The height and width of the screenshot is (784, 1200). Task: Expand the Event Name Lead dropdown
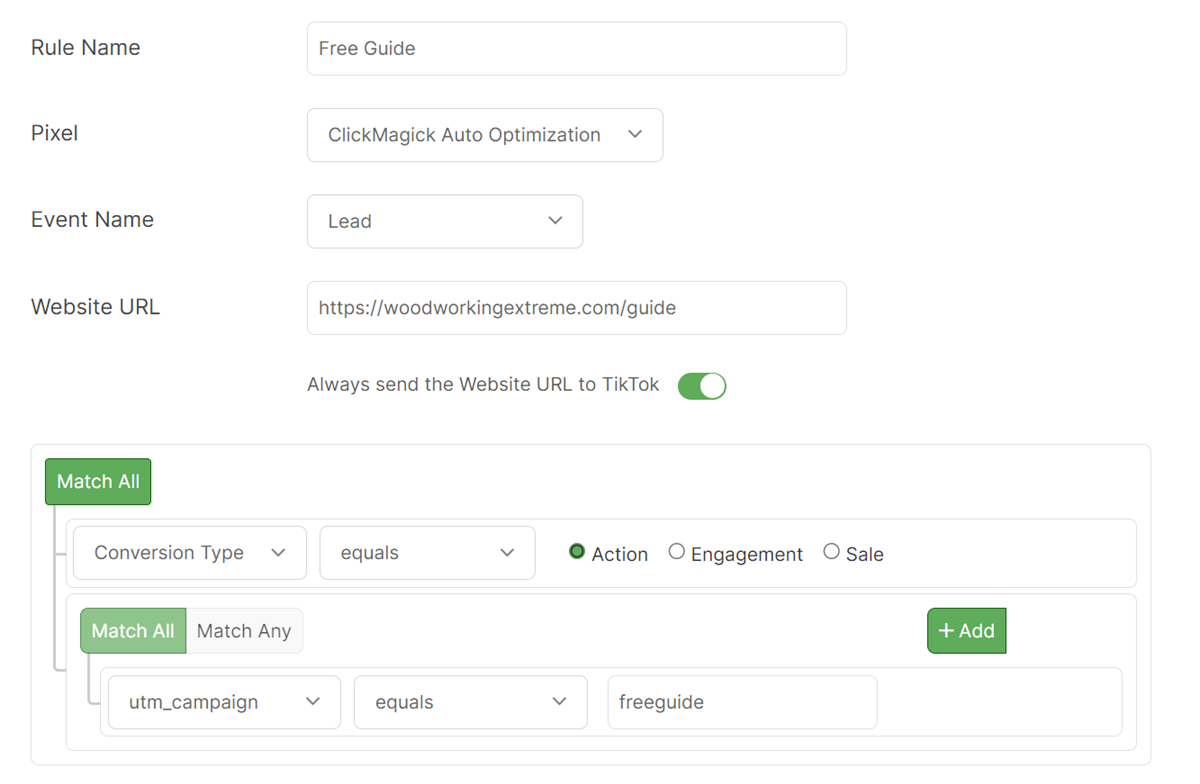pos(444,221)
